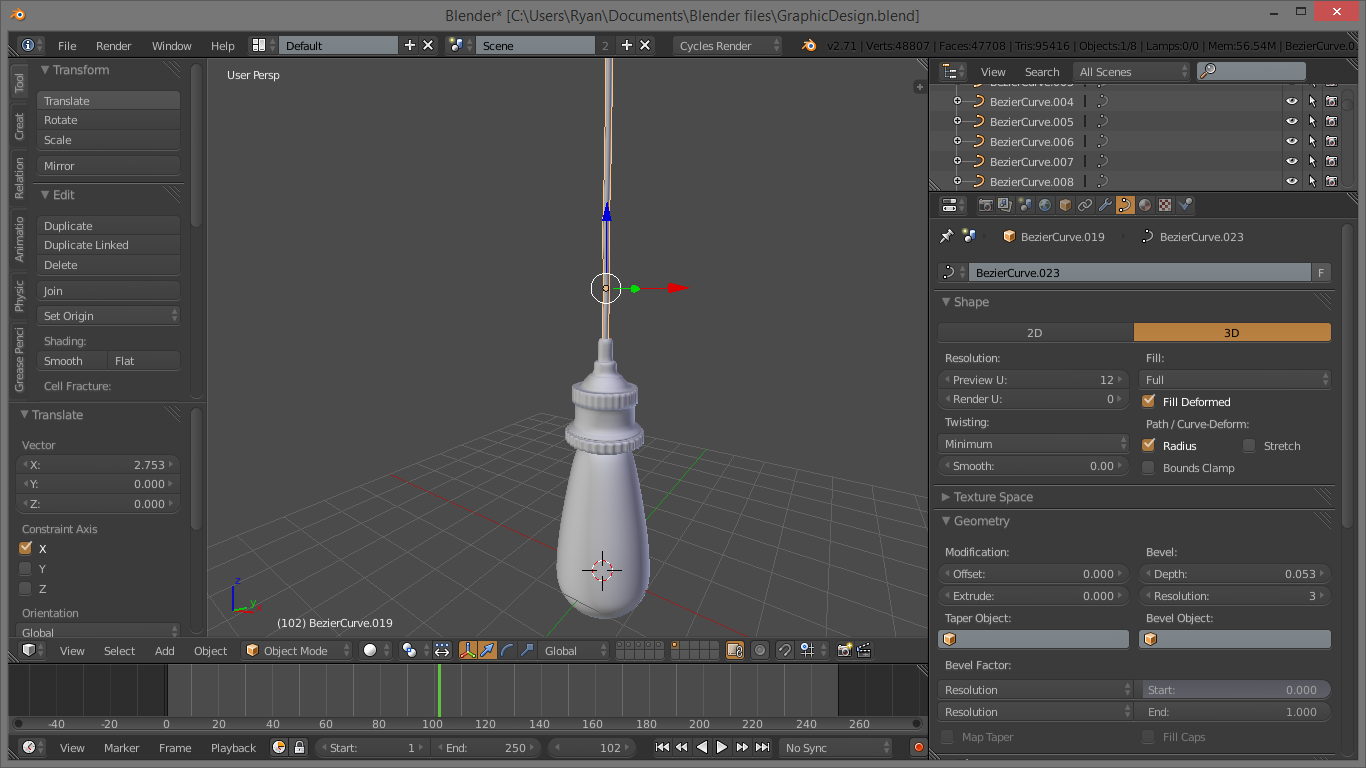Open the Scene properties tab
This screenshot has height=768, width=1366.
coord(1025,205)
